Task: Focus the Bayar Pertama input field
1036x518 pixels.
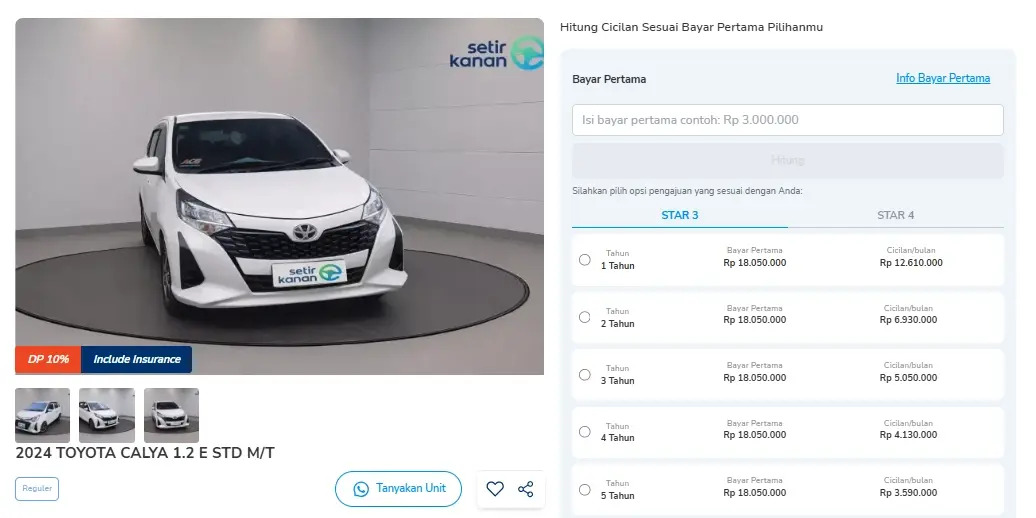Action: (x=788, y=120)
